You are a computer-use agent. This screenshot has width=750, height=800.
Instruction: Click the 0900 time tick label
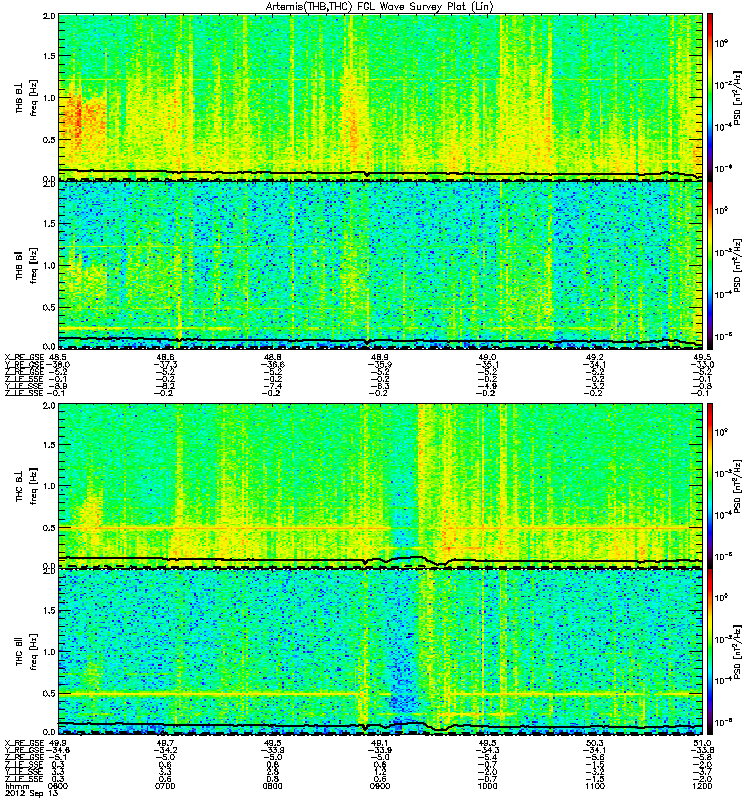(x=380, y=786)
